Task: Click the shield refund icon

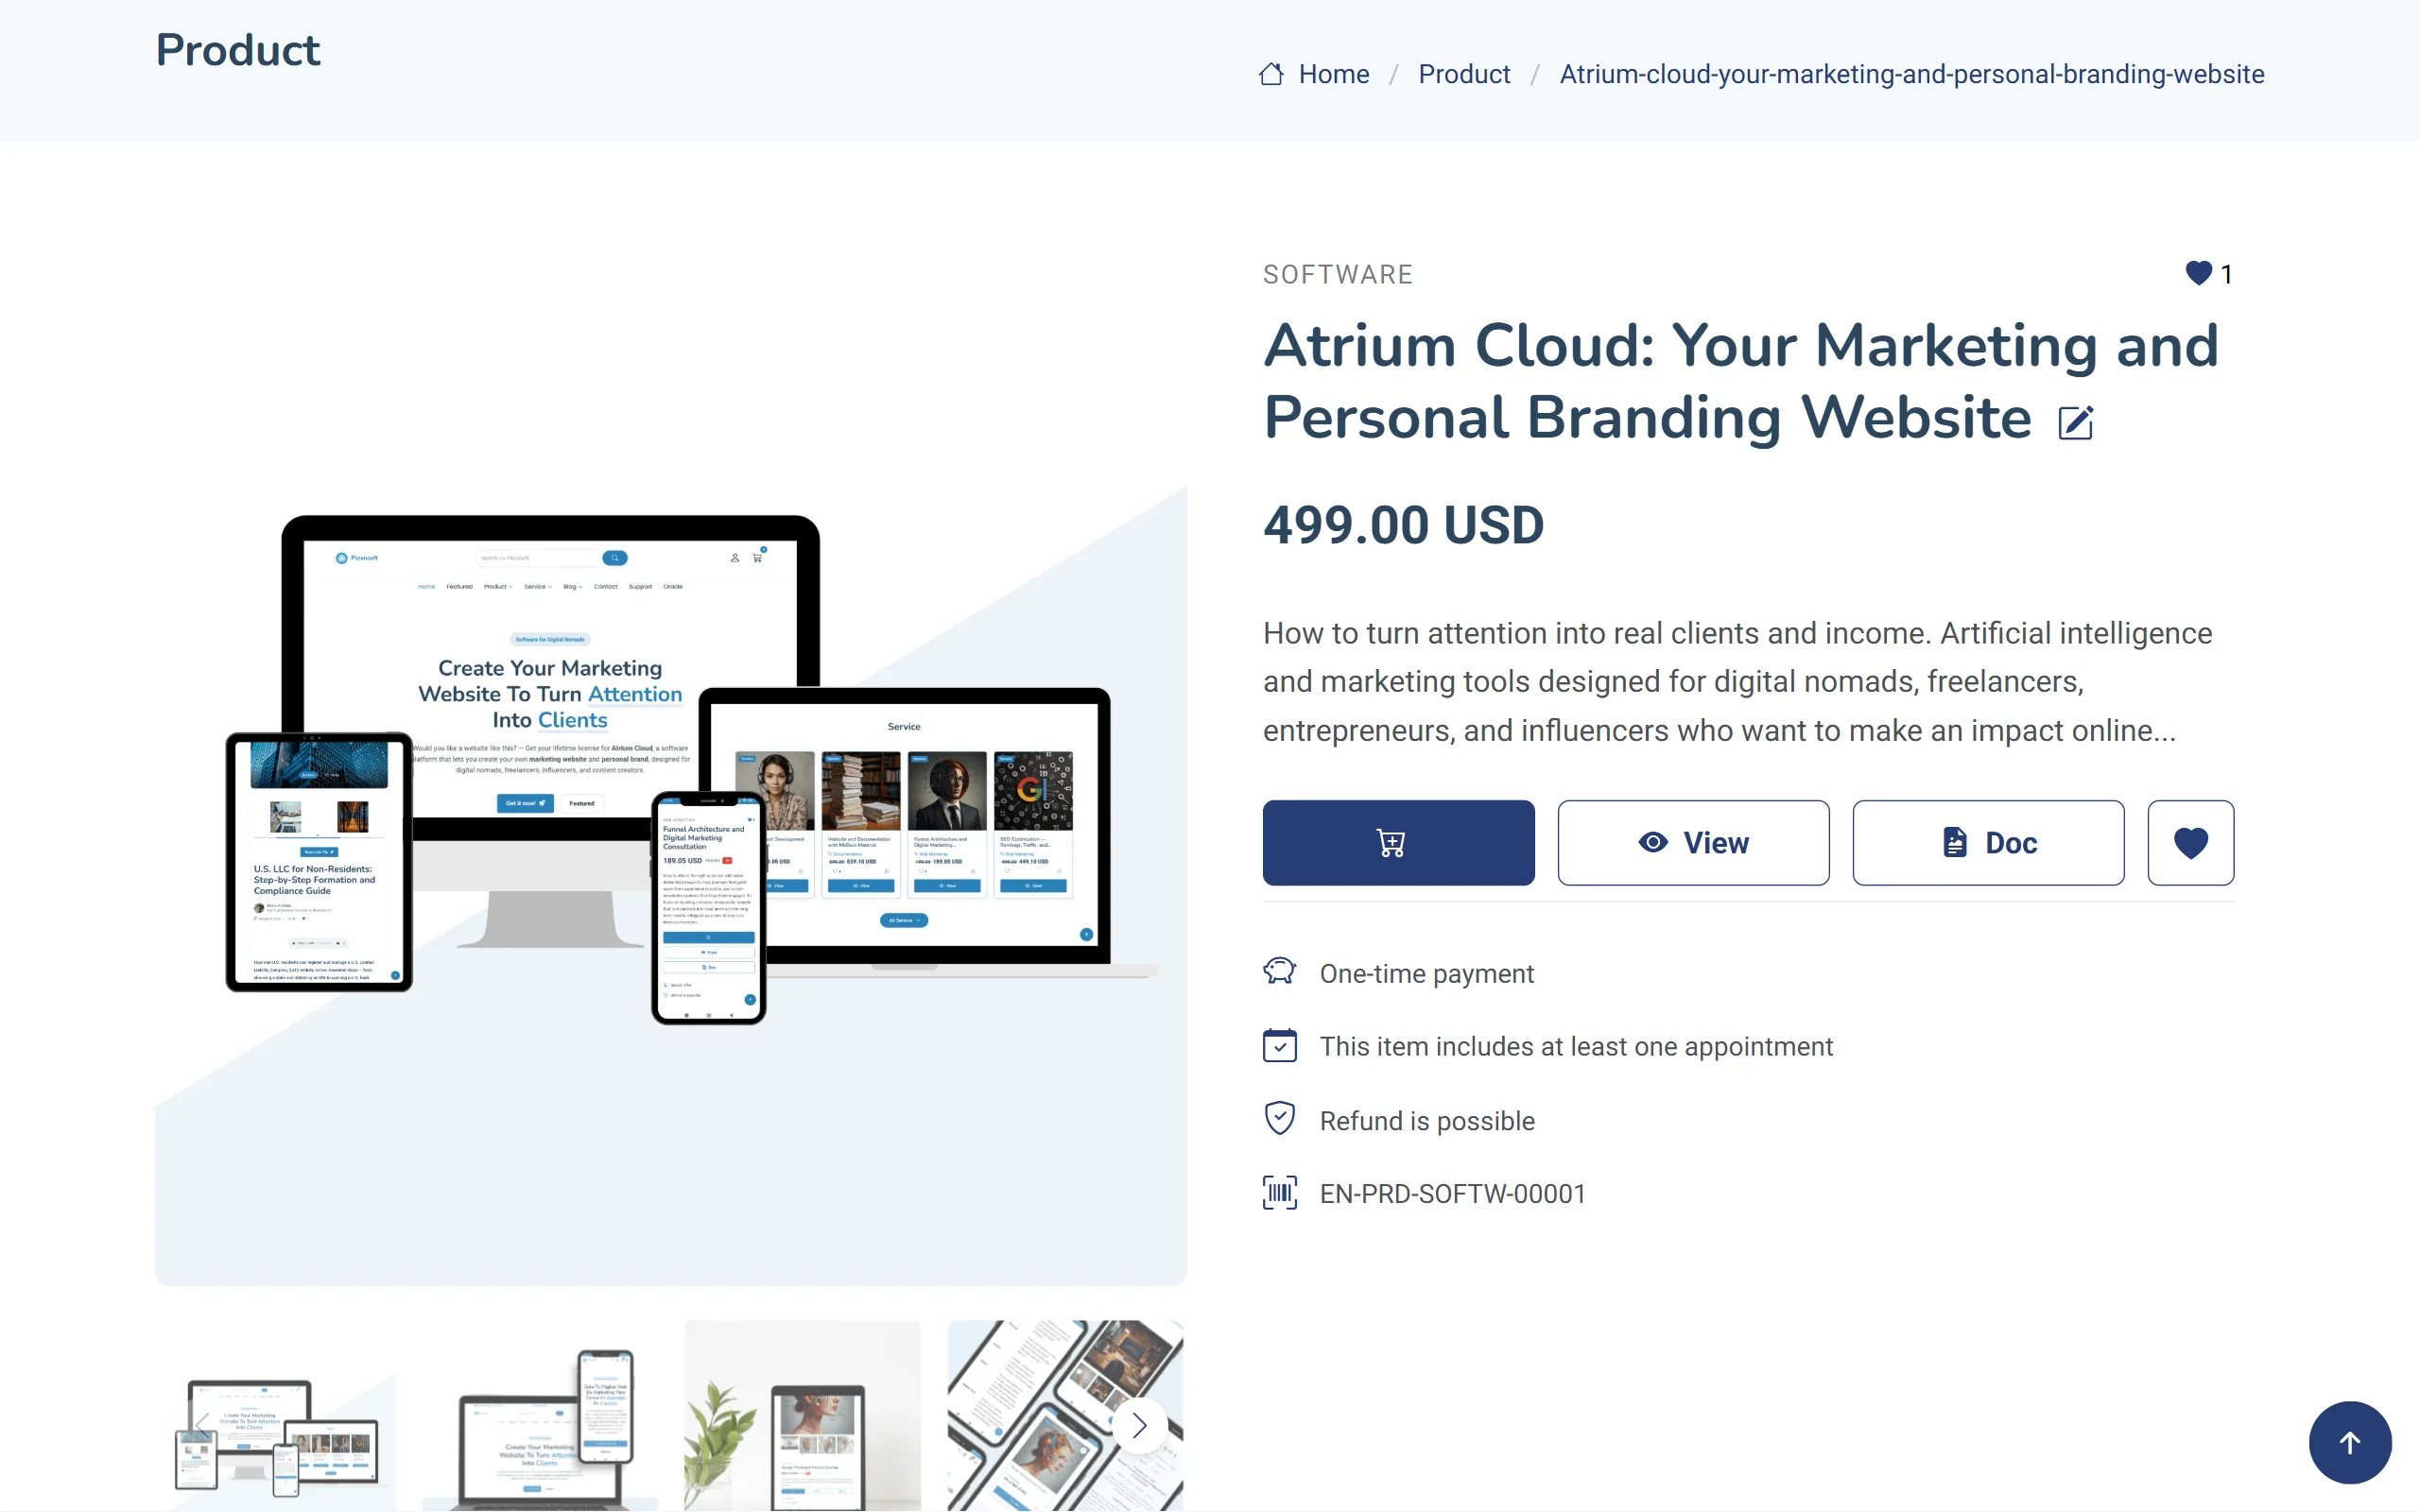Action: coord(1280,1119)
